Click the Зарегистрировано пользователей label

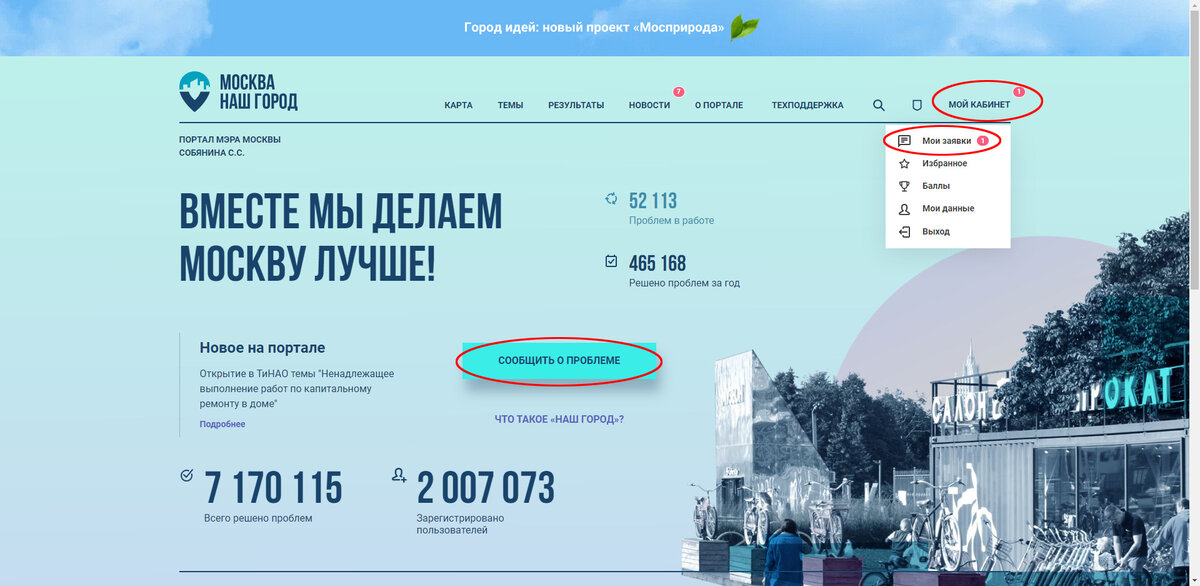pos(460,524)
